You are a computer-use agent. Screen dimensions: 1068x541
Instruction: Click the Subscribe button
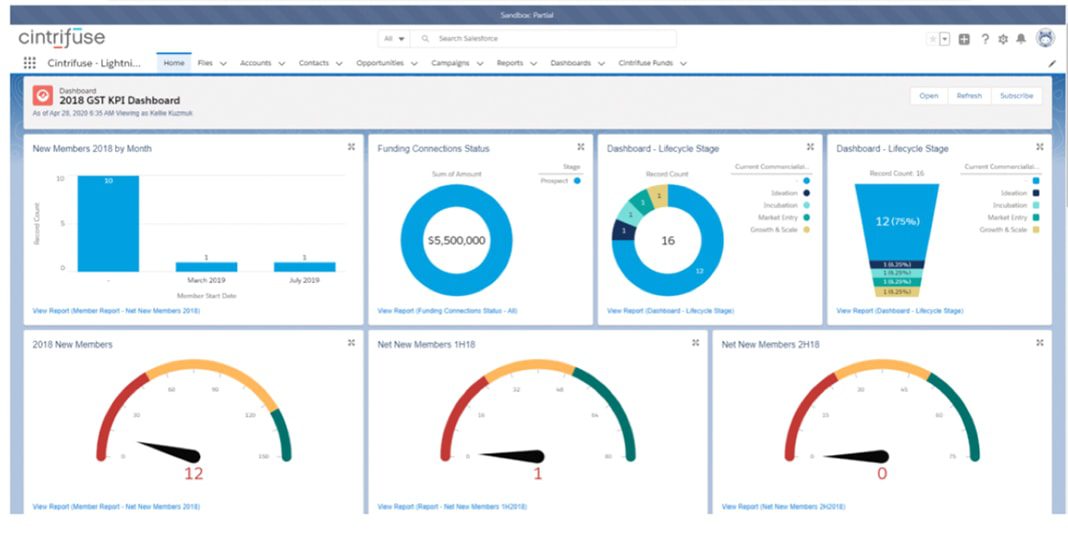(x=1016, y=96)
